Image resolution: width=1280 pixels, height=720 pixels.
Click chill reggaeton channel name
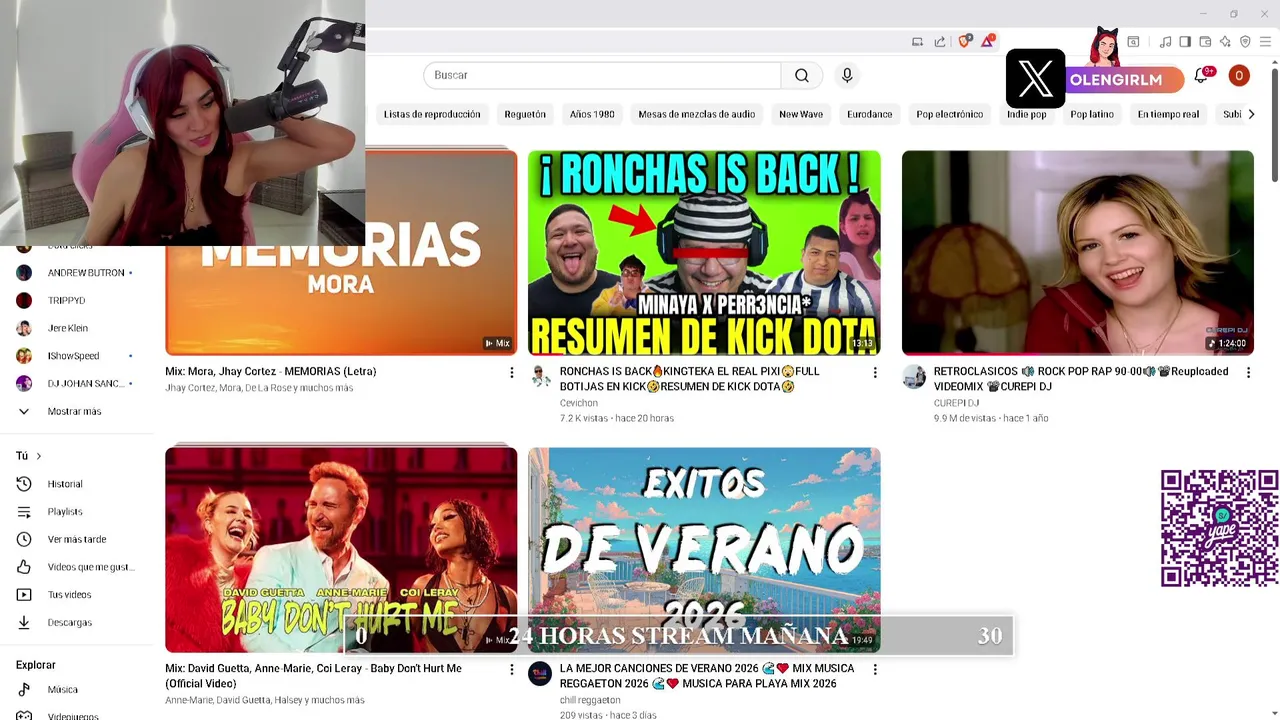tap(590, 700)
